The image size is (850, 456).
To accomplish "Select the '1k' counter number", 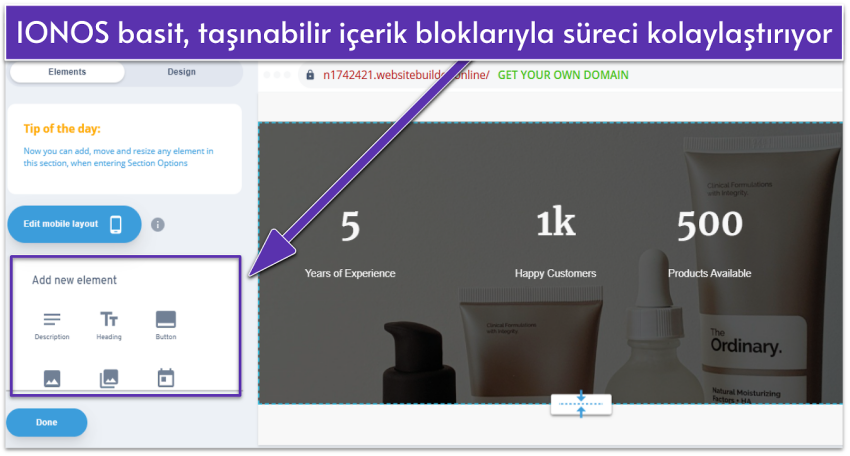I will pyautogui.click(x=556, y=223).
